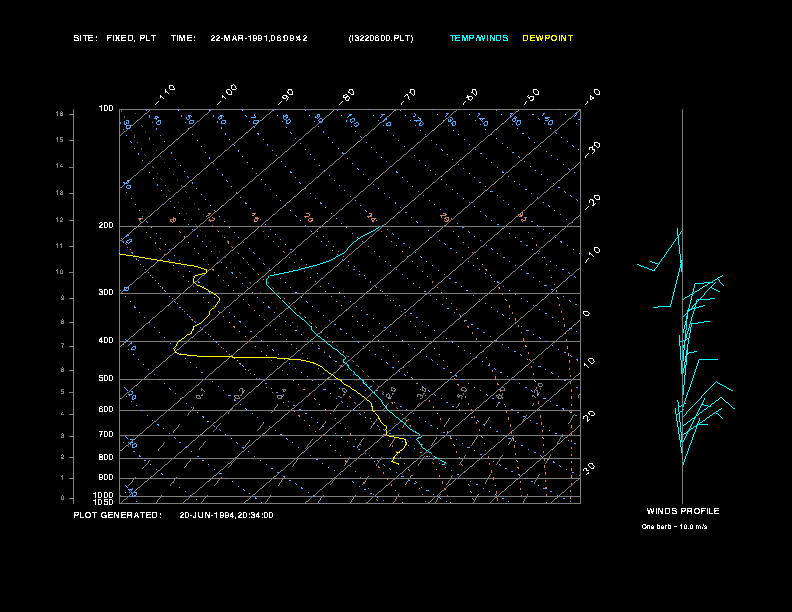The image size is (792, 612).
Task: Click the 100 pressure level label
Action: pyautogui.click(x=106, y=109)
